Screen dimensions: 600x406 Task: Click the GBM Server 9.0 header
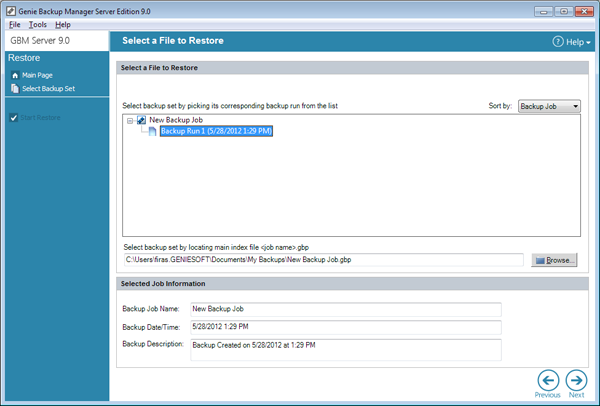pyautogui.click(x=40, y=41)
